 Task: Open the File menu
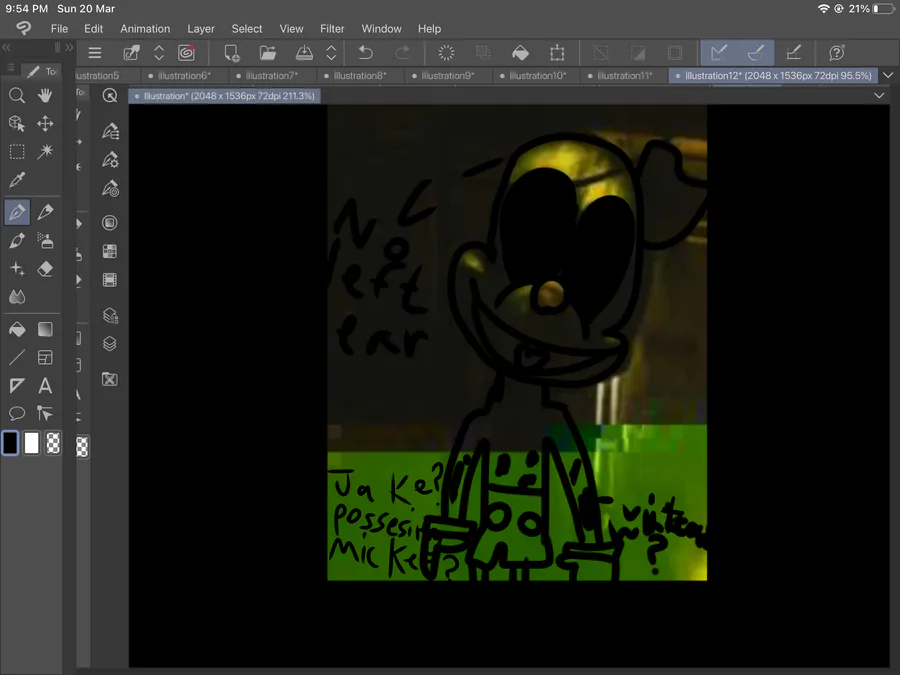59,29
